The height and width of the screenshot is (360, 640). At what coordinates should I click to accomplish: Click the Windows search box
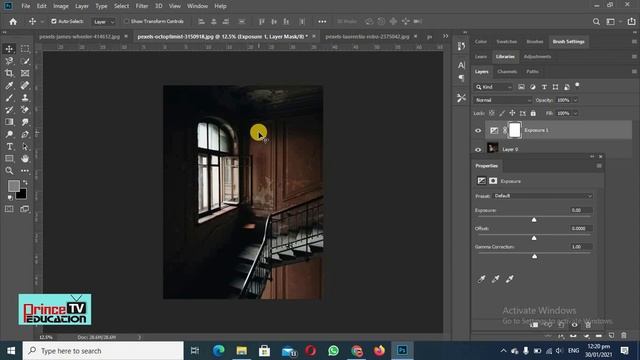[x=103, y=351]
